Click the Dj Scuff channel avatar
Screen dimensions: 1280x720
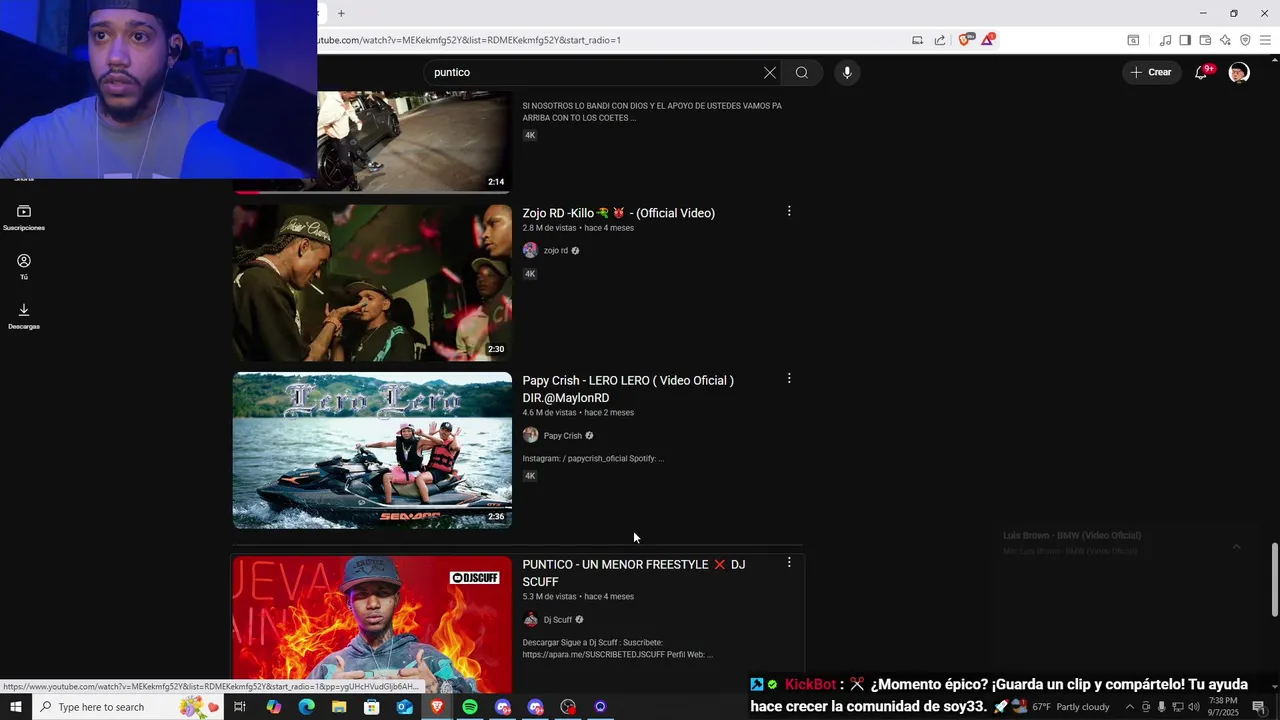coord(530,620)
